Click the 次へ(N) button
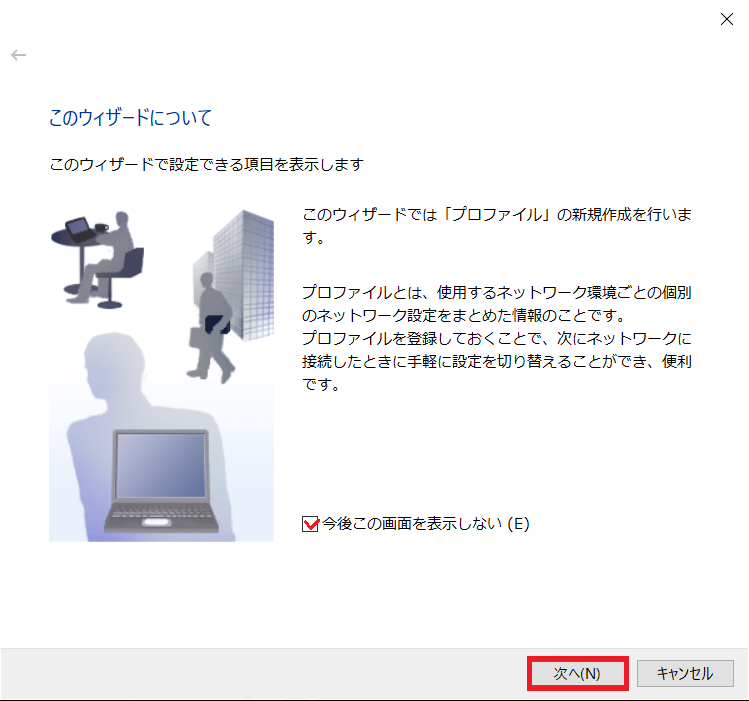This screenshot has height=701, width=749. 578,673
